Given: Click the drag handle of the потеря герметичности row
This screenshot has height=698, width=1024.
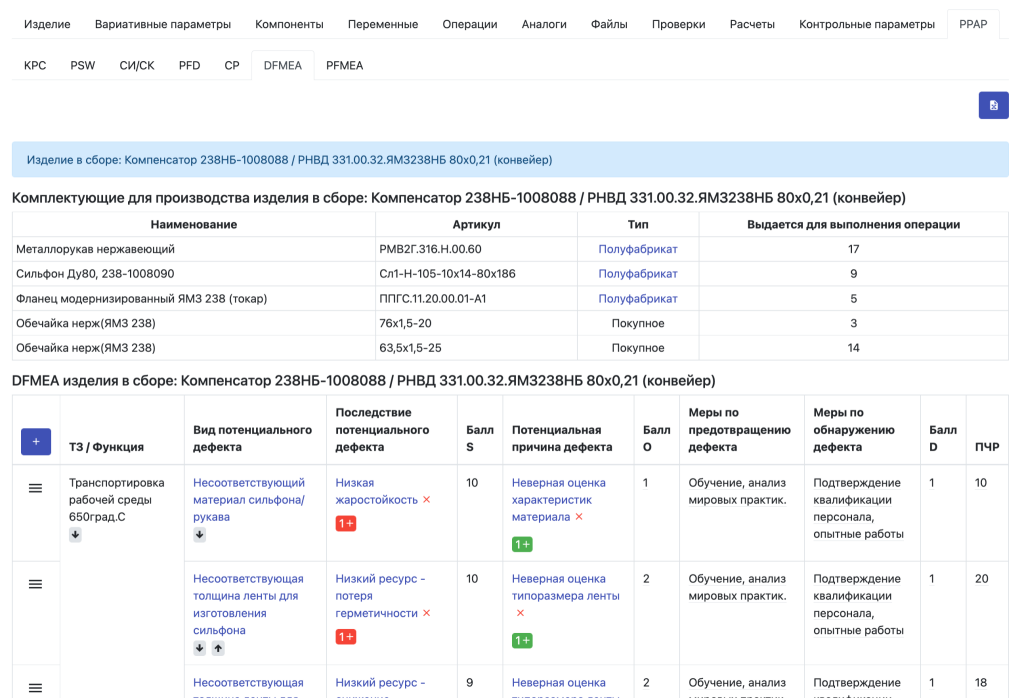Looking at the screenshot, I should tap(35, 584).
